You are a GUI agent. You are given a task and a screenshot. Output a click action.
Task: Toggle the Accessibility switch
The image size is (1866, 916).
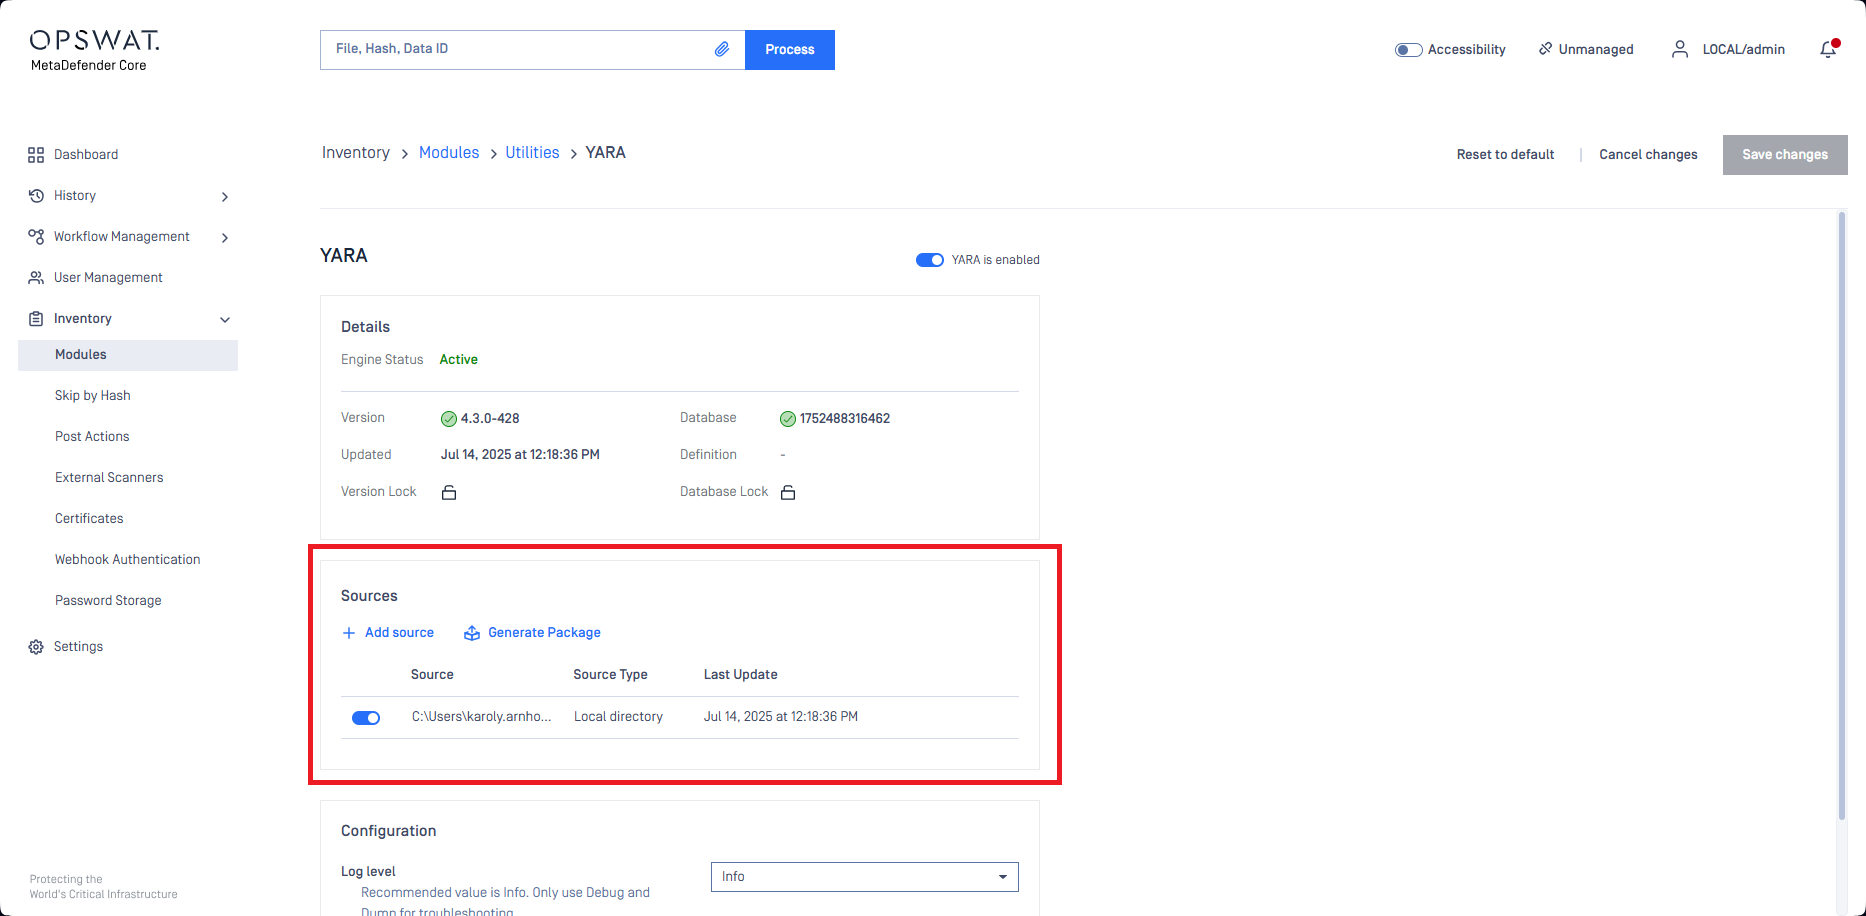coord(1408,50)
